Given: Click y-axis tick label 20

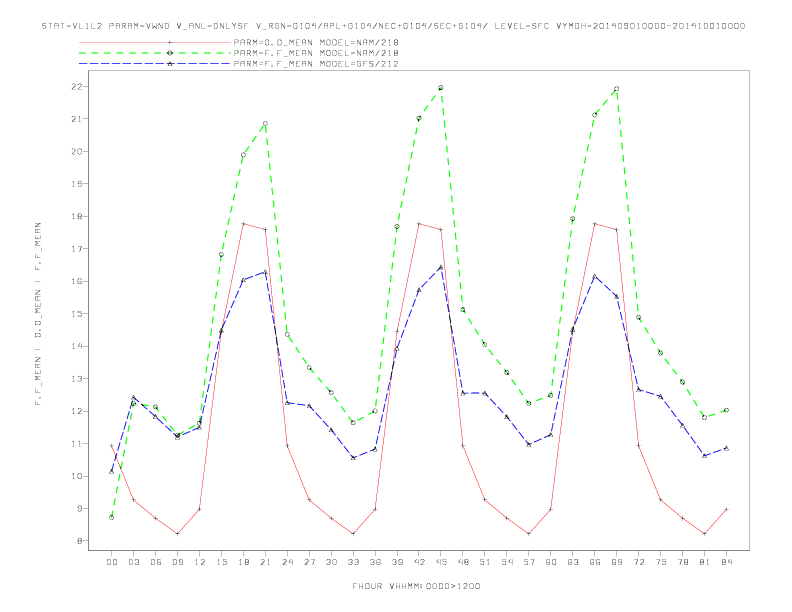Looking at the screenshot, I should 76,151.
